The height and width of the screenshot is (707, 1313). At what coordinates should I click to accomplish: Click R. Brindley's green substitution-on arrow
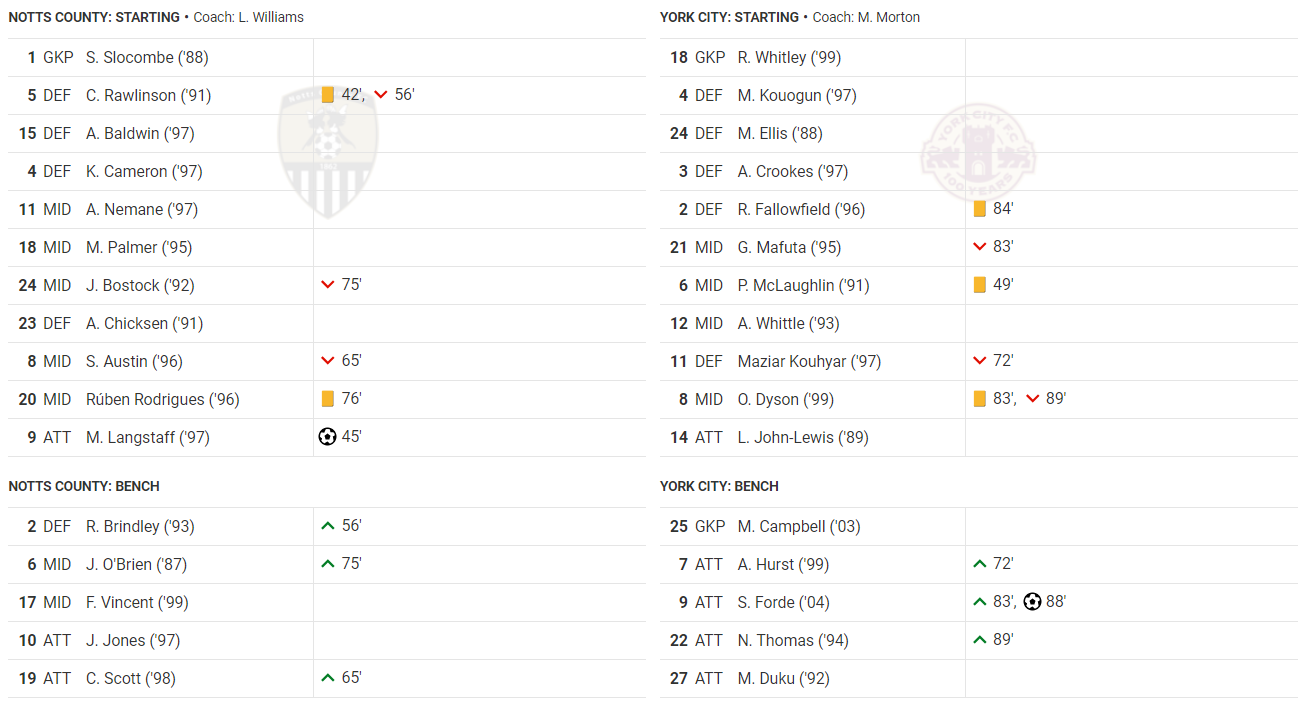click(327, 526)
